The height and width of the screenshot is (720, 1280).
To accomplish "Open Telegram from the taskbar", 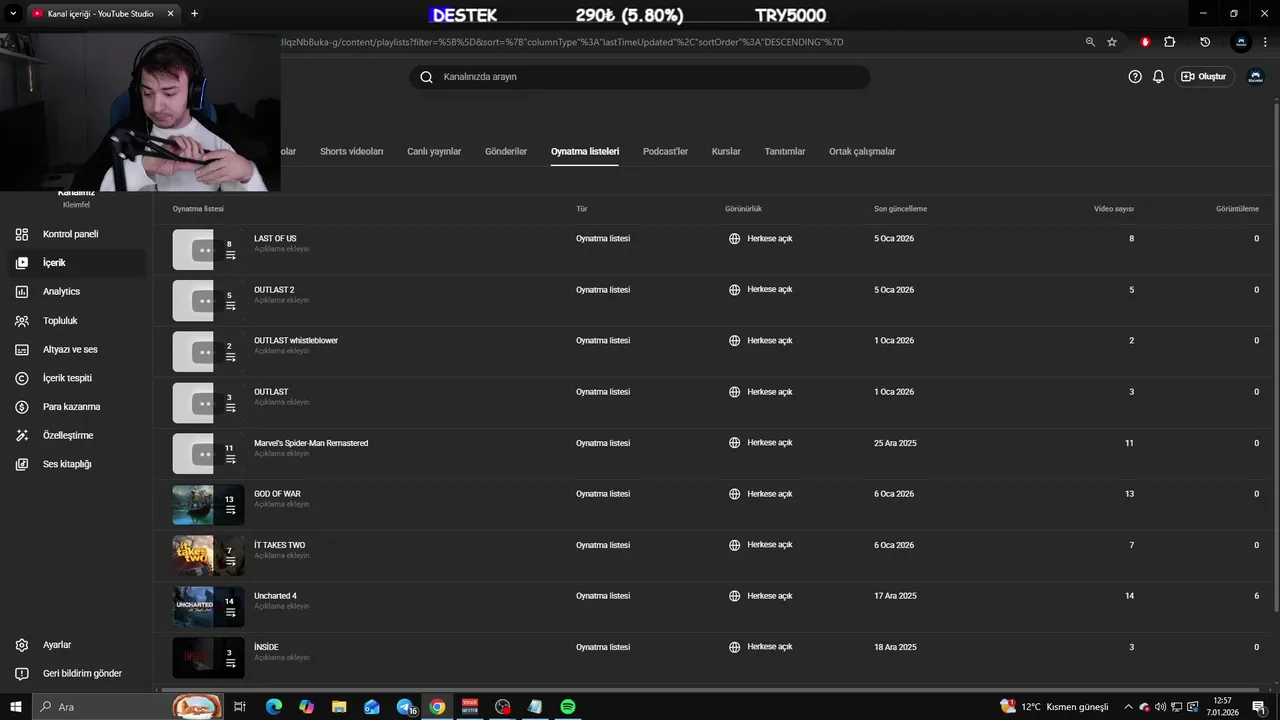I will pos(405,707).
